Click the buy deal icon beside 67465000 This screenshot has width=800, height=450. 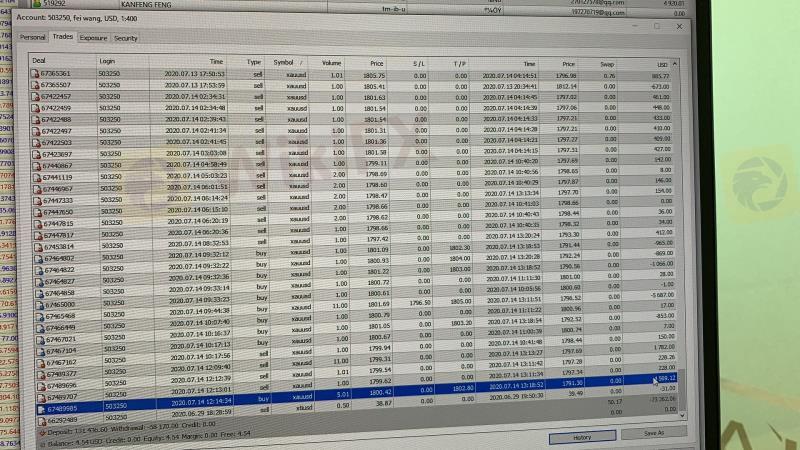40,305
